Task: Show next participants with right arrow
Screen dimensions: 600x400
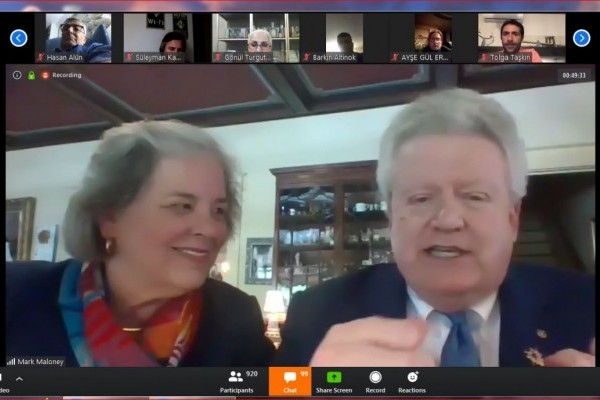Action: pos(581,38)
